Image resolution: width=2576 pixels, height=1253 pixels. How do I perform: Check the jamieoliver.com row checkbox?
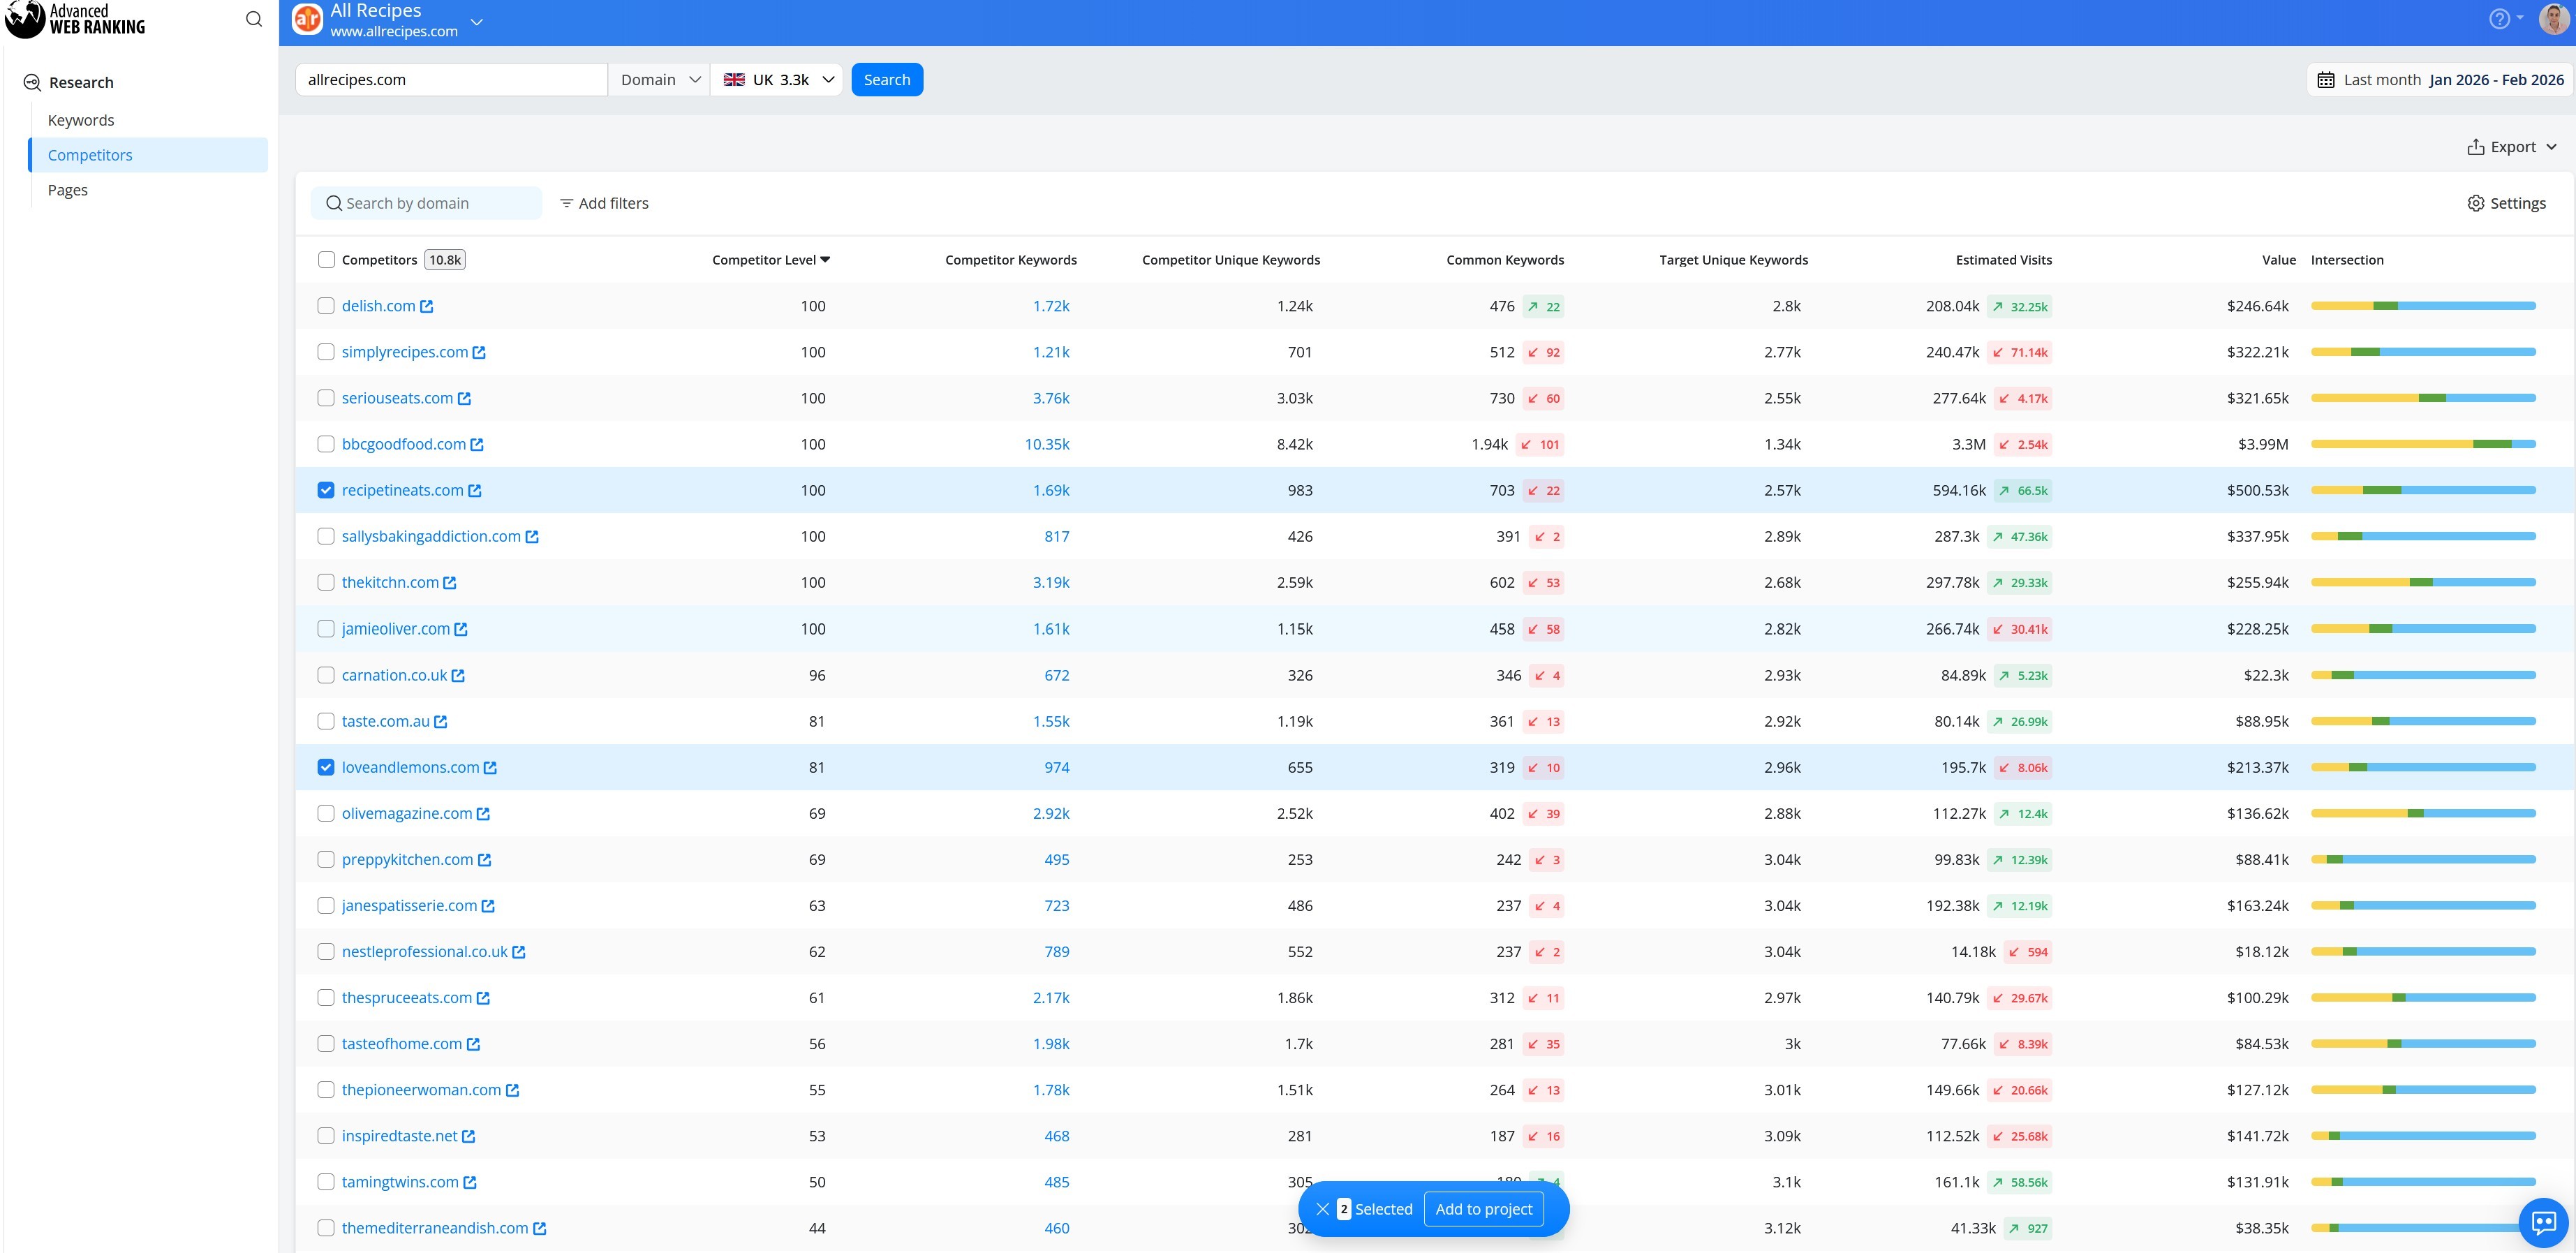coord(326,629)
